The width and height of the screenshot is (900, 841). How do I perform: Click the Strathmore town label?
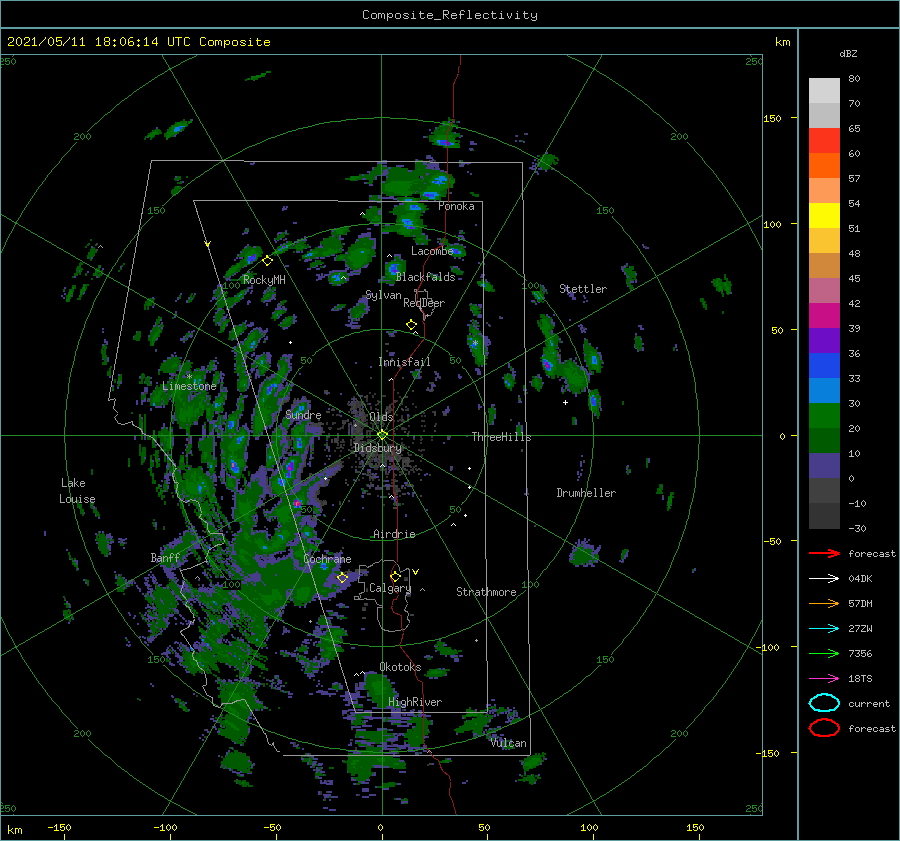[x=486, y=592]
